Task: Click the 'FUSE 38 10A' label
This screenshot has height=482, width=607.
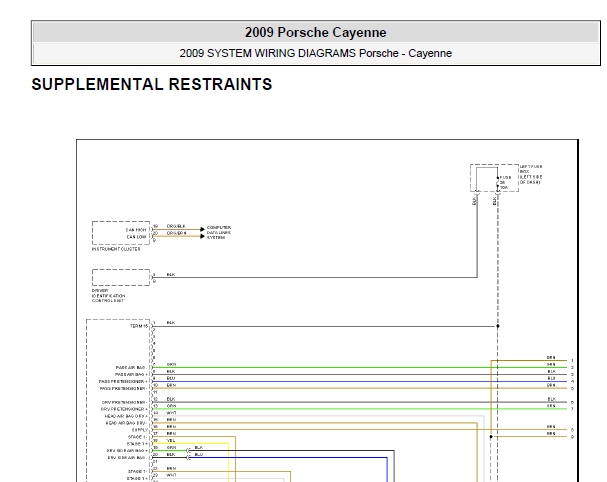Action: (505, 182)
